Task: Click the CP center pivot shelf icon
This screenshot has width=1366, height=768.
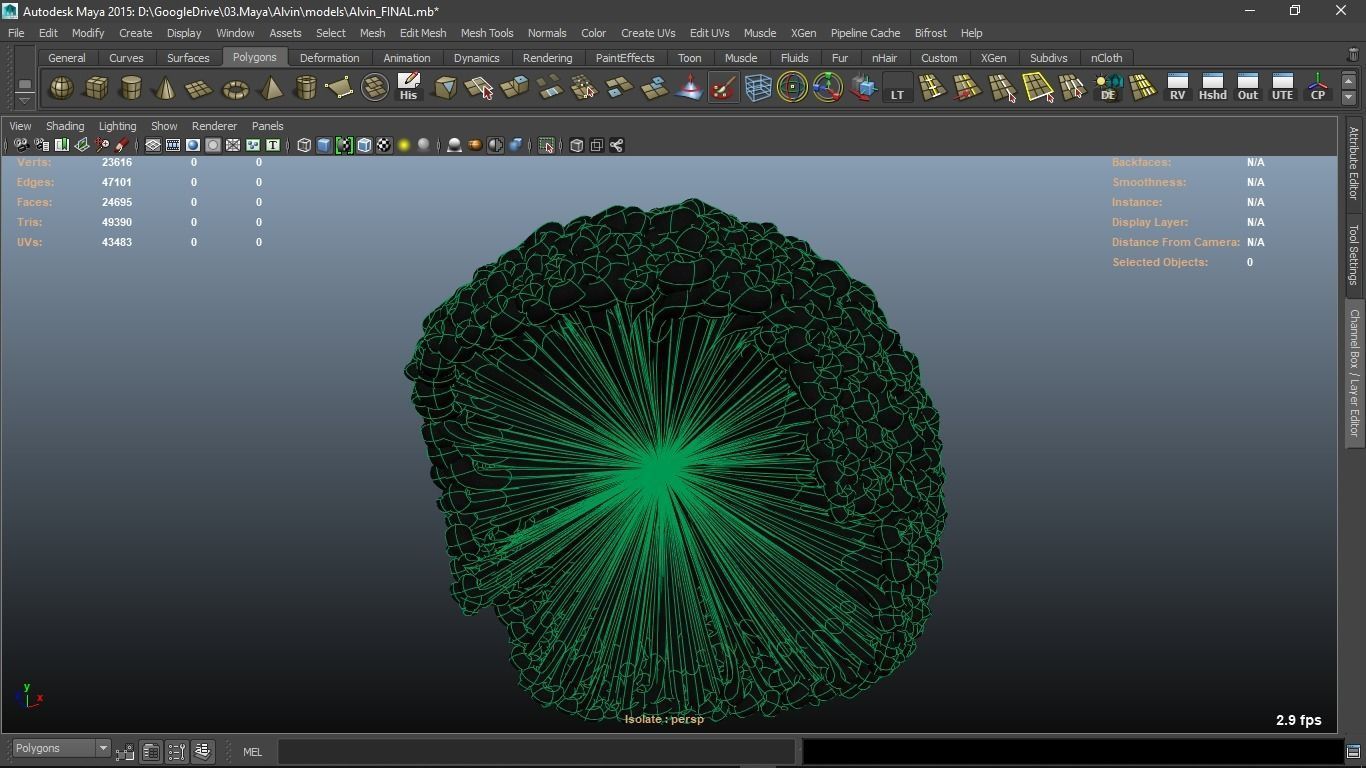Action: [x=1318, y=88]
